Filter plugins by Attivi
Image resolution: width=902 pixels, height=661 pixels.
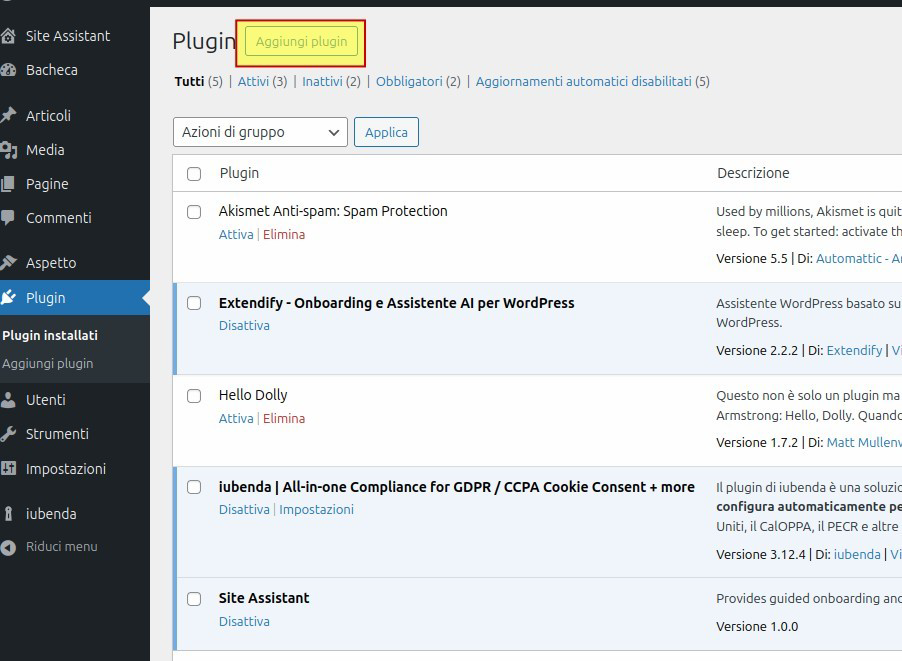click(x=253, y=82)
